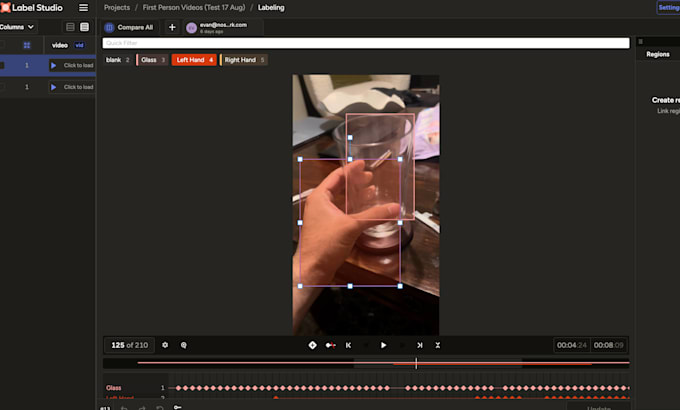Image resolution: width=680 pixels, height=410 pixels.
Task: Tick checkbox of the second task row
Action: click(2, 87)
